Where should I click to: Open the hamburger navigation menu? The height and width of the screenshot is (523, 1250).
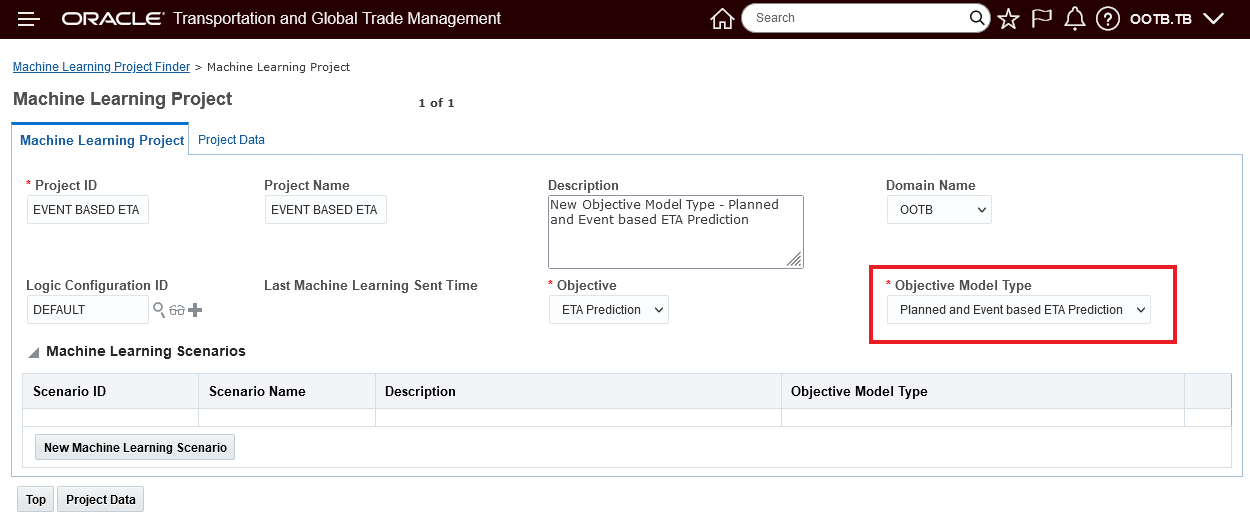point(29,19)
